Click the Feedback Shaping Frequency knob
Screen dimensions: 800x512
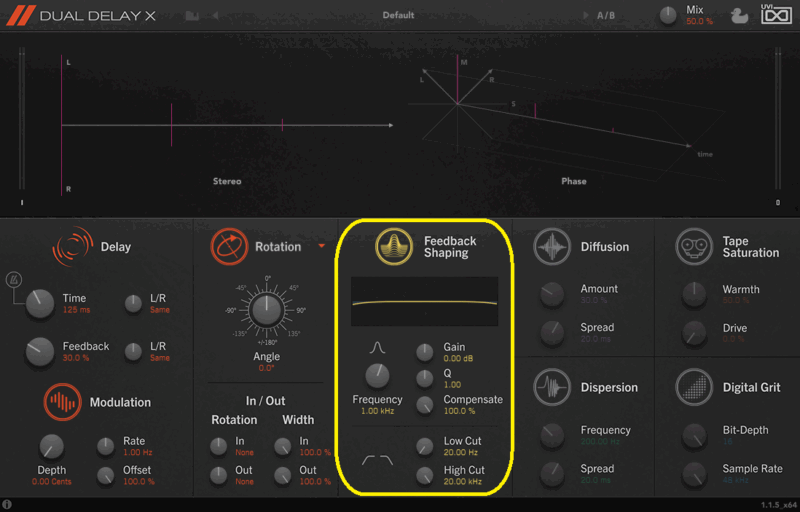pos(377,376)
